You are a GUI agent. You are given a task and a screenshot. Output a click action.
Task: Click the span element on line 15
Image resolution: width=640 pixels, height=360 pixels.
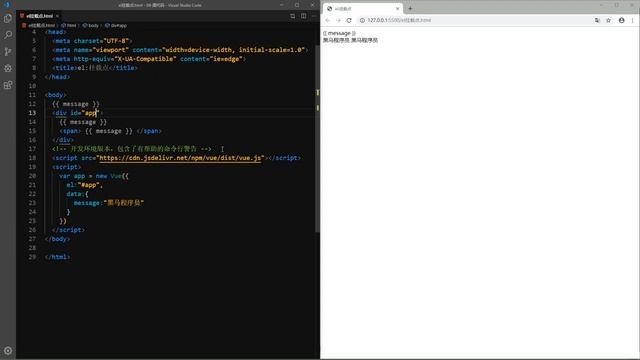click(111, 131)
